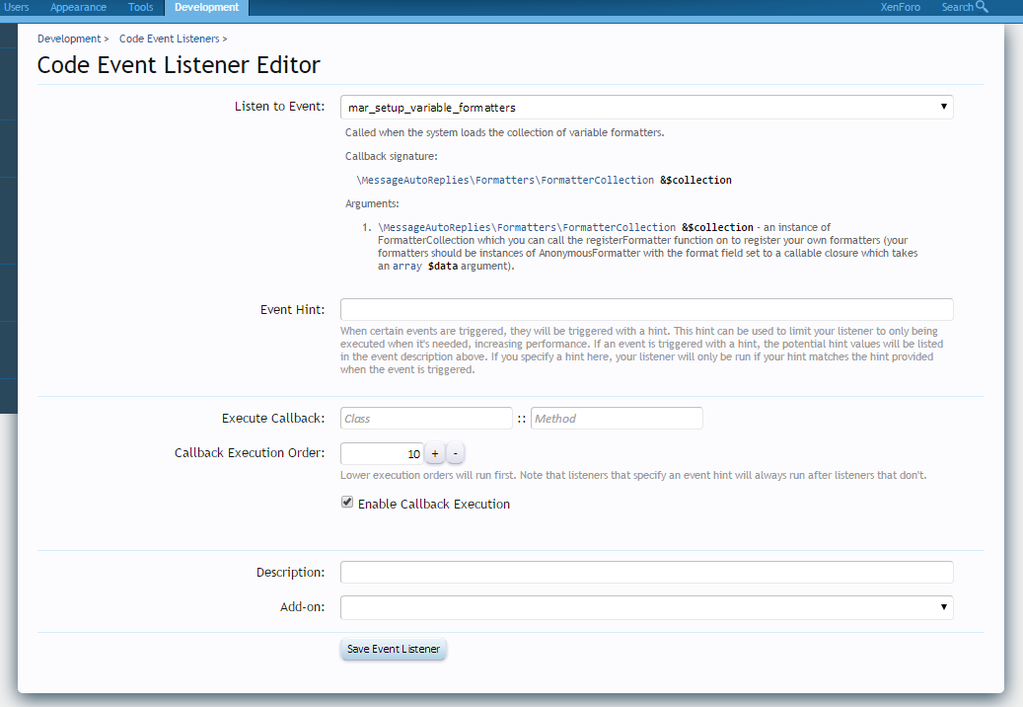Screen dimensions: 1023x707
Task: Select the Development tab
Action: coord(206,7)
